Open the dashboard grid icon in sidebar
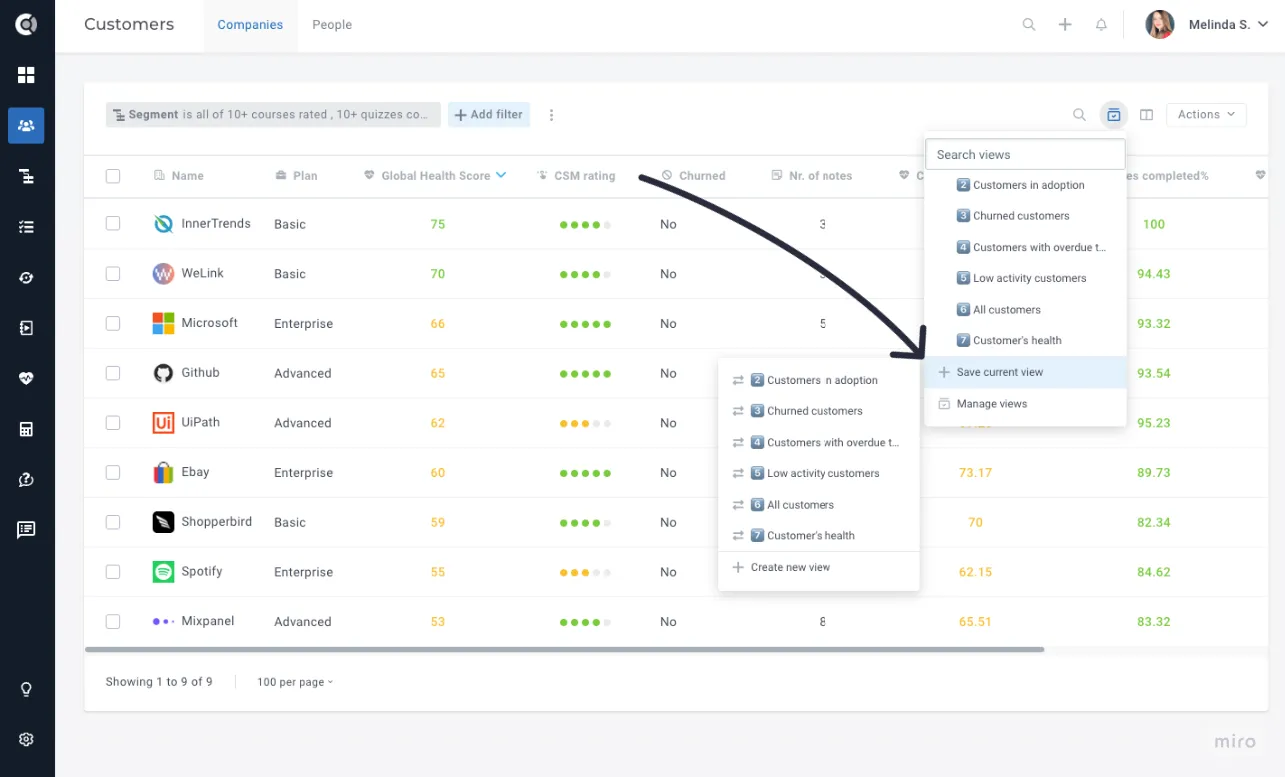Image resolution: width=1285 pixels, height=777 pixels. pyautogui.click(x=26, y=75)
